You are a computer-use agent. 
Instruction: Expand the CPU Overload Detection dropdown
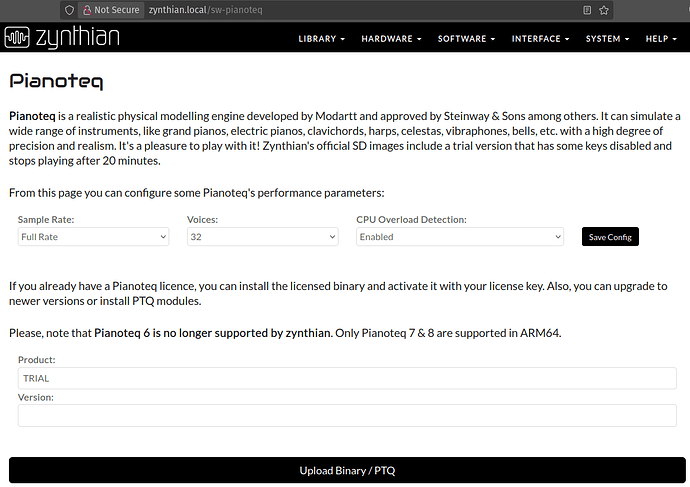pos(460,237)
